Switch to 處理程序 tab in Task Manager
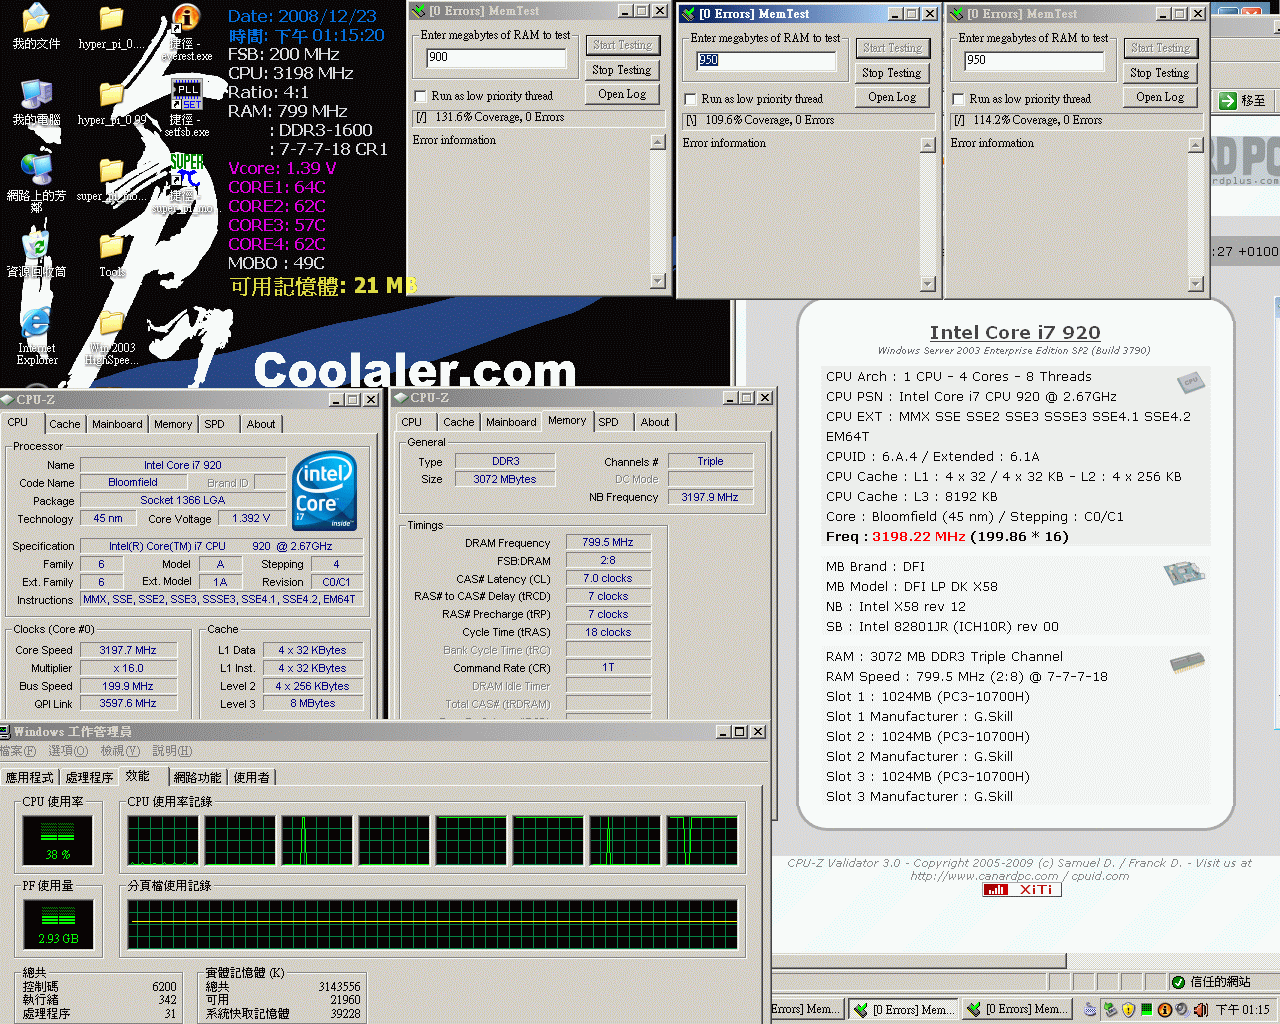 [x=89, y=777]
